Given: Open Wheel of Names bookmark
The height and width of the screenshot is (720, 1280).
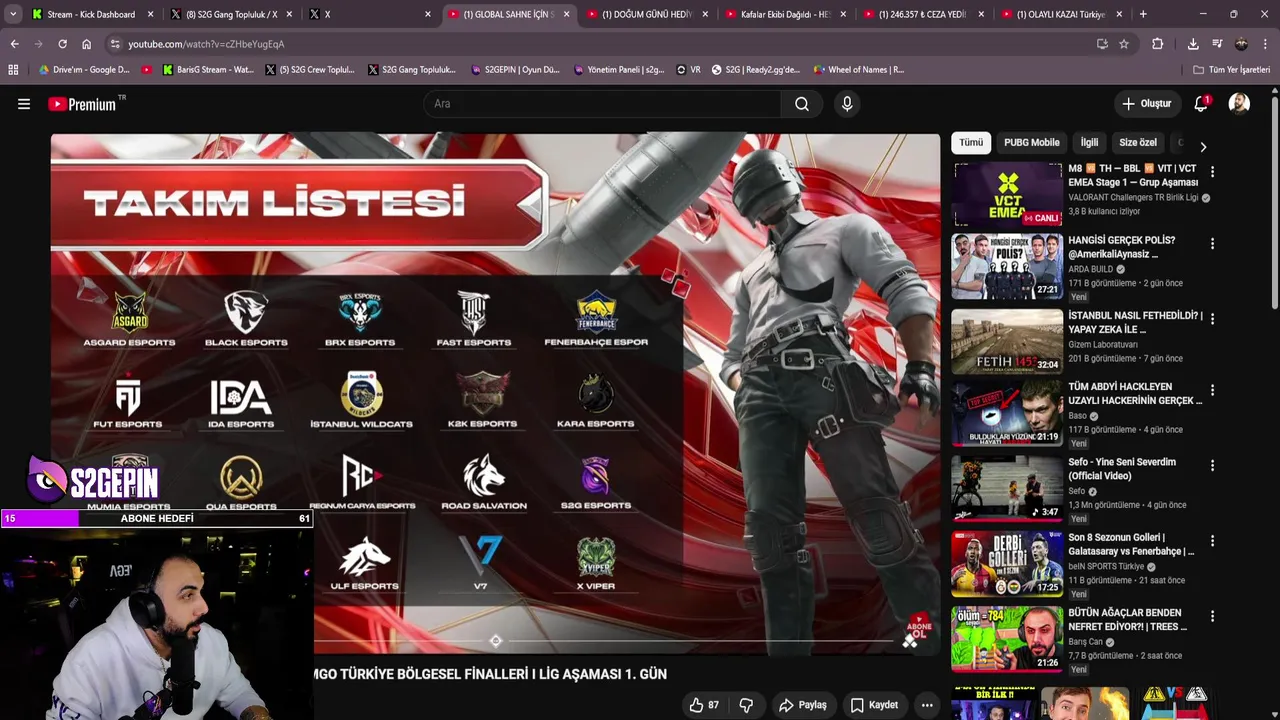Looking at the screenshot, I should point(858,70).
